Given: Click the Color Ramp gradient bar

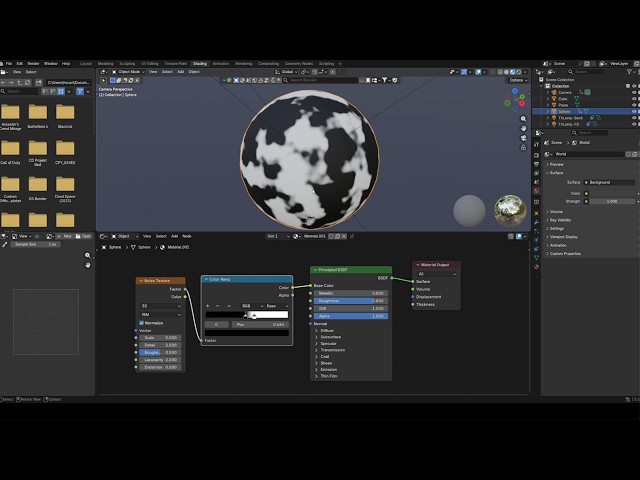Looking at the screenshot, I should point(247,315).
